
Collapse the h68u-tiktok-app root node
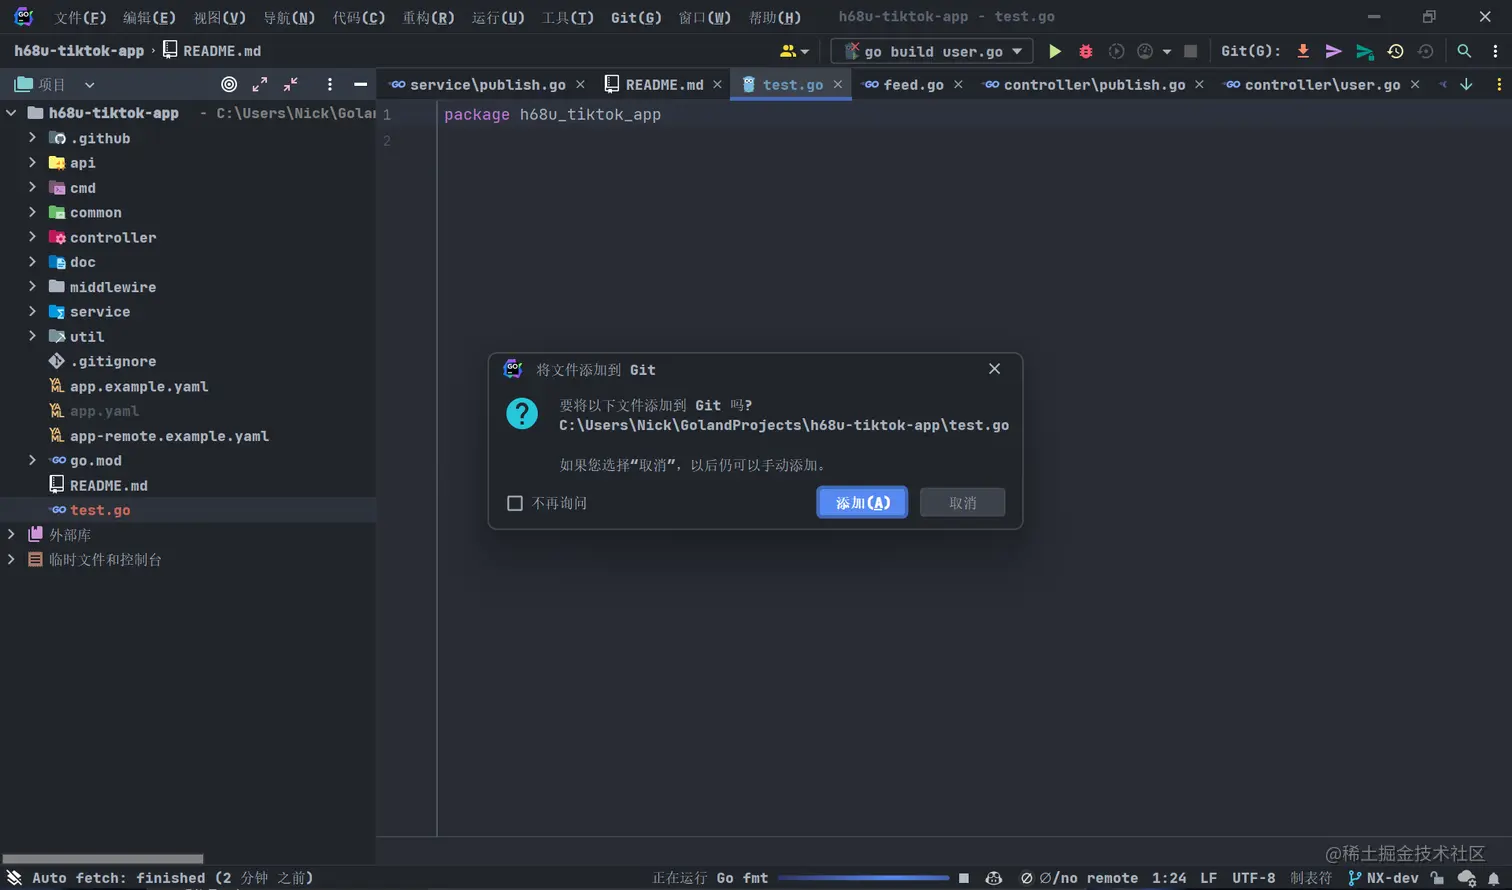[11, 113]
